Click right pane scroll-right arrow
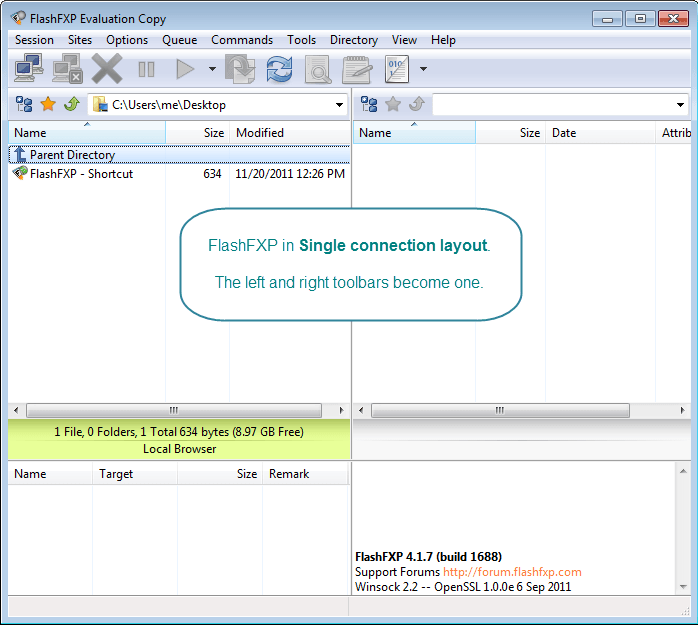The height and width of the screenshot is (625, 698). coord(682,410)
